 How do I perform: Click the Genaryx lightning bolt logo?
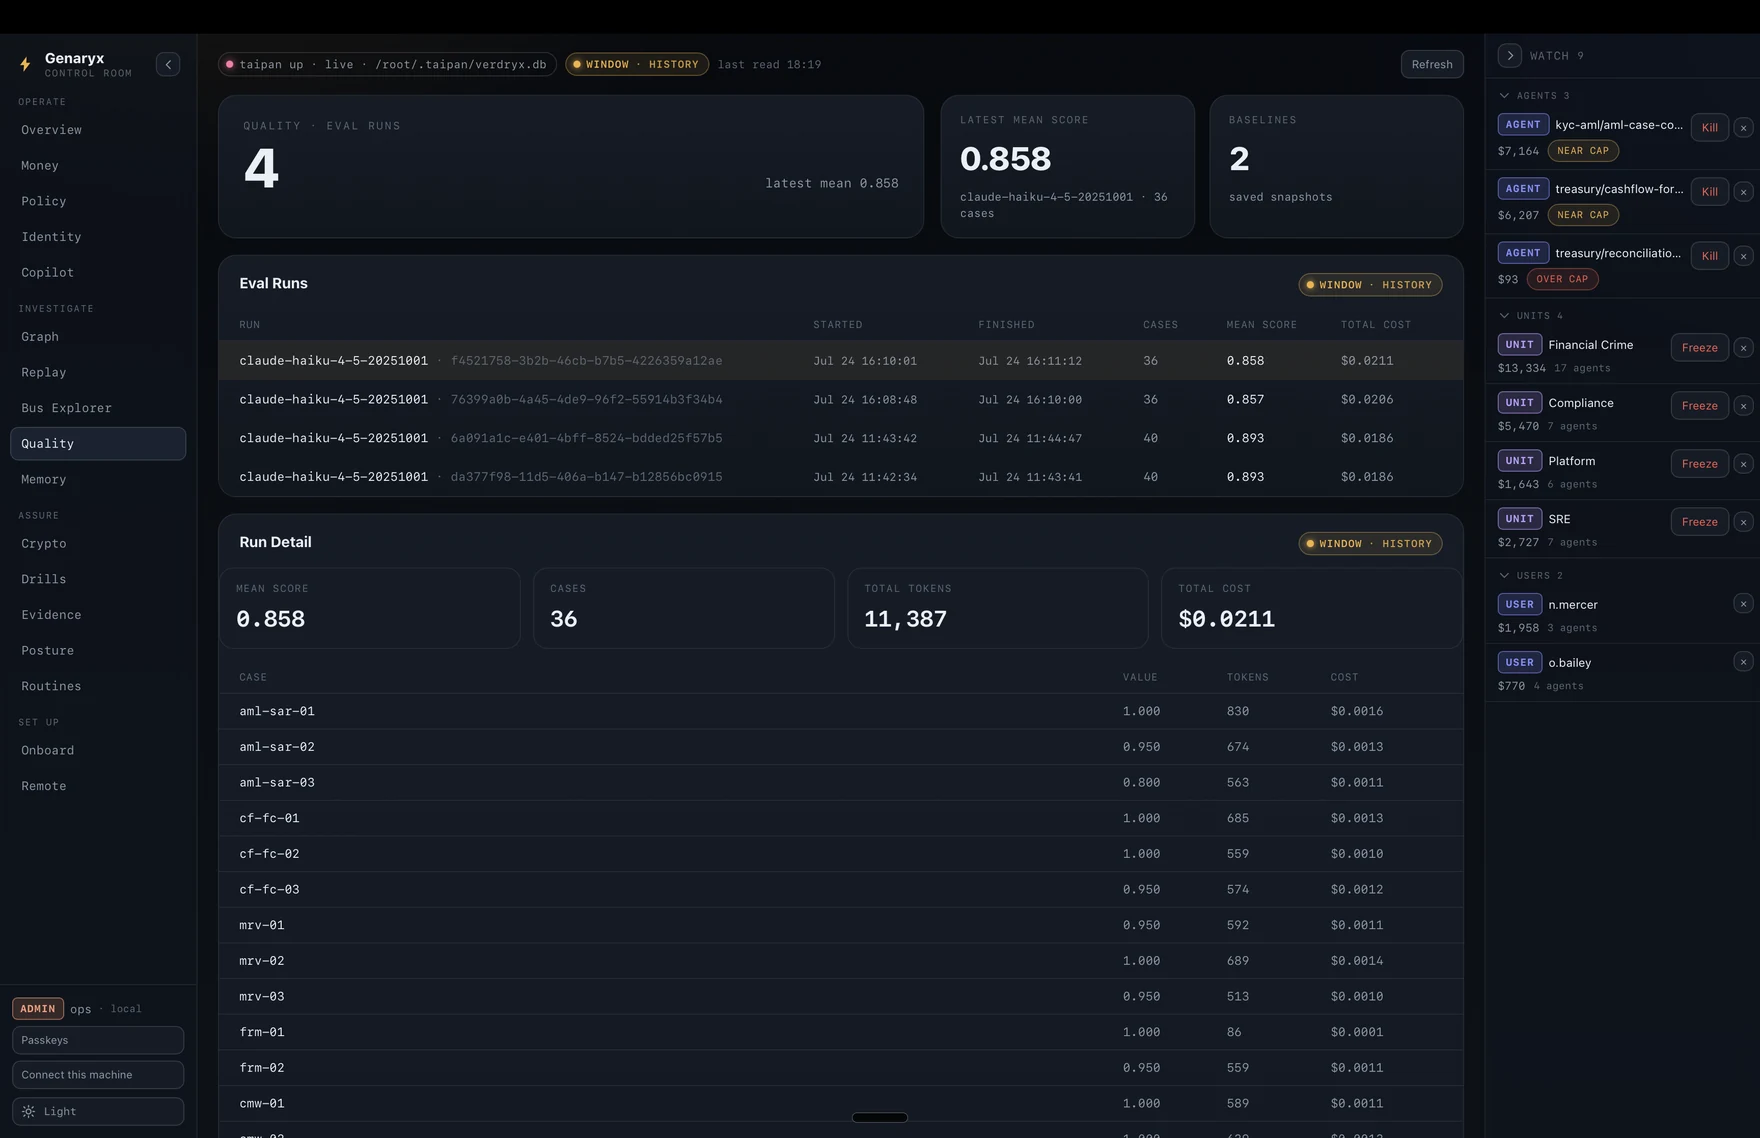[25, 65]
